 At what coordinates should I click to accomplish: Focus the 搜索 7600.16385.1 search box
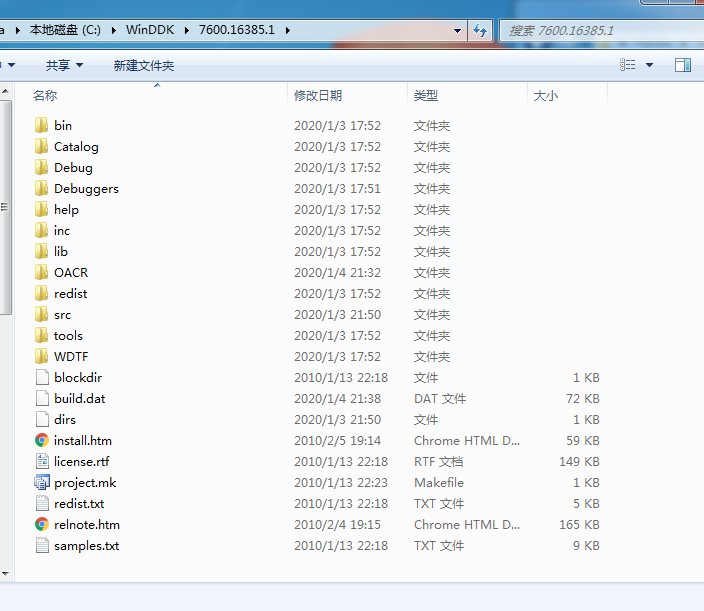pyautogui.click(x=602, y=31)
